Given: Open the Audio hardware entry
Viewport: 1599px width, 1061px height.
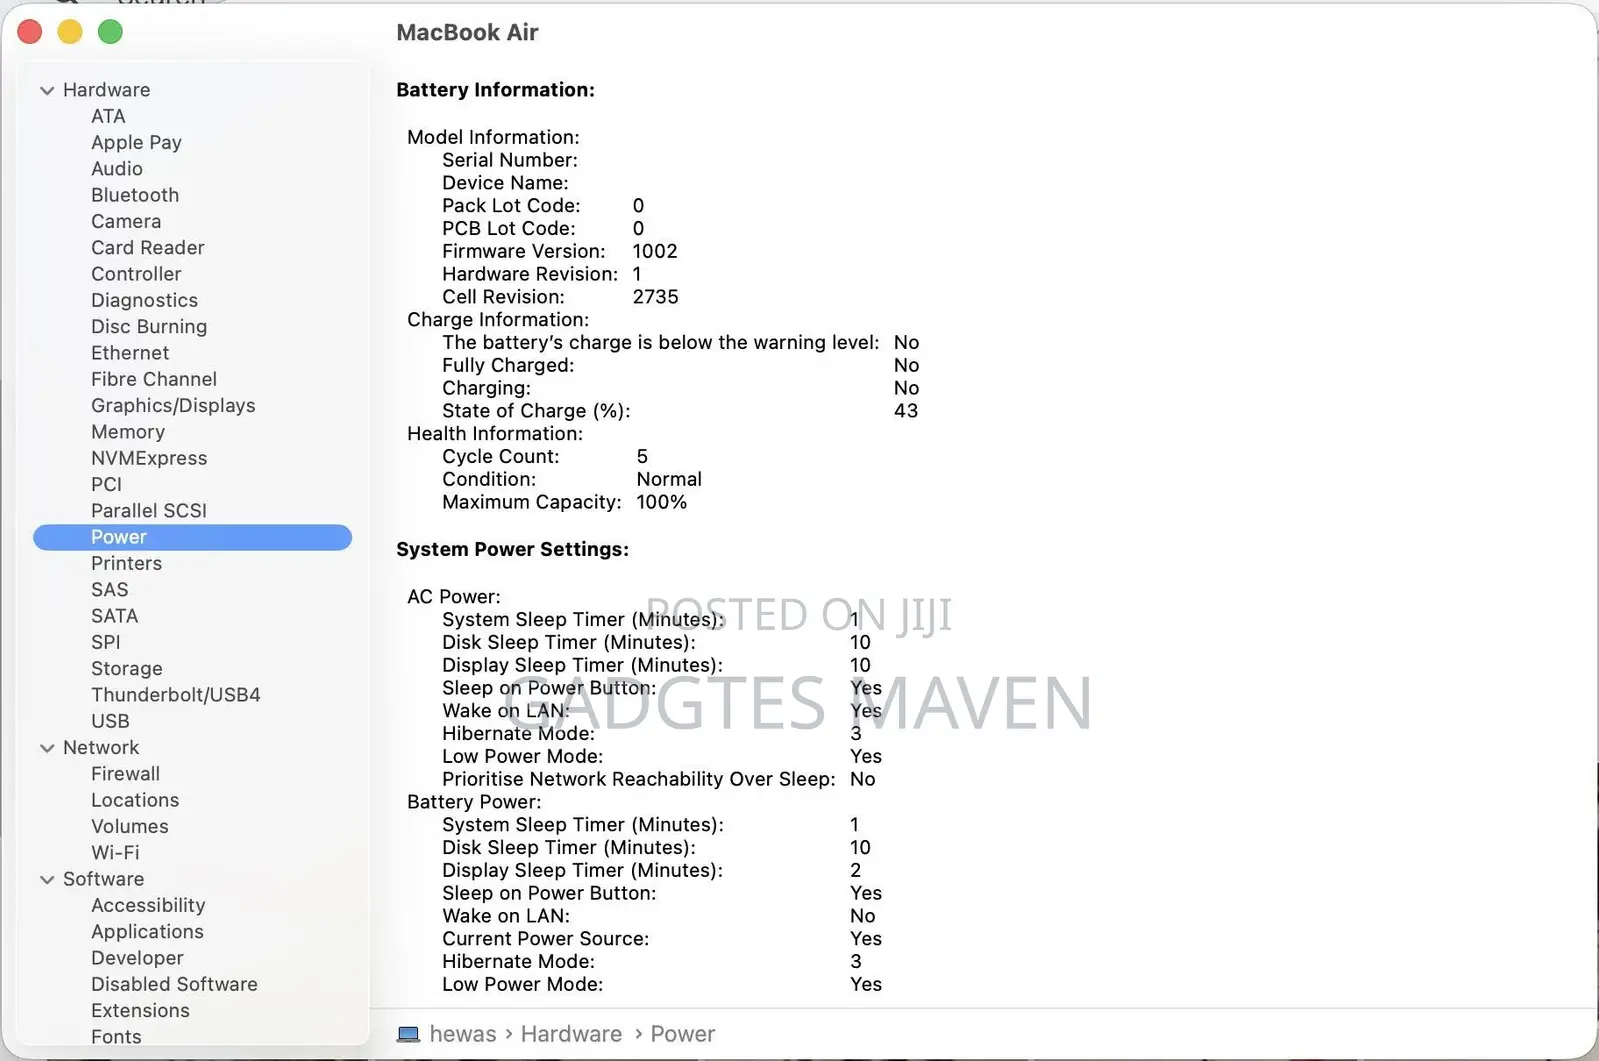Looking at the screenshot, I should point(117,169).
